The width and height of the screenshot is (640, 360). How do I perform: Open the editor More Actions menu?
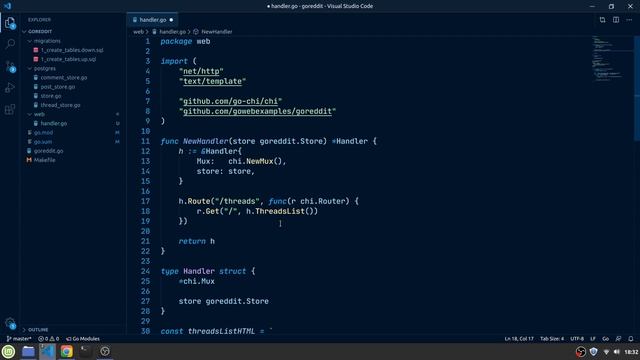629,20
